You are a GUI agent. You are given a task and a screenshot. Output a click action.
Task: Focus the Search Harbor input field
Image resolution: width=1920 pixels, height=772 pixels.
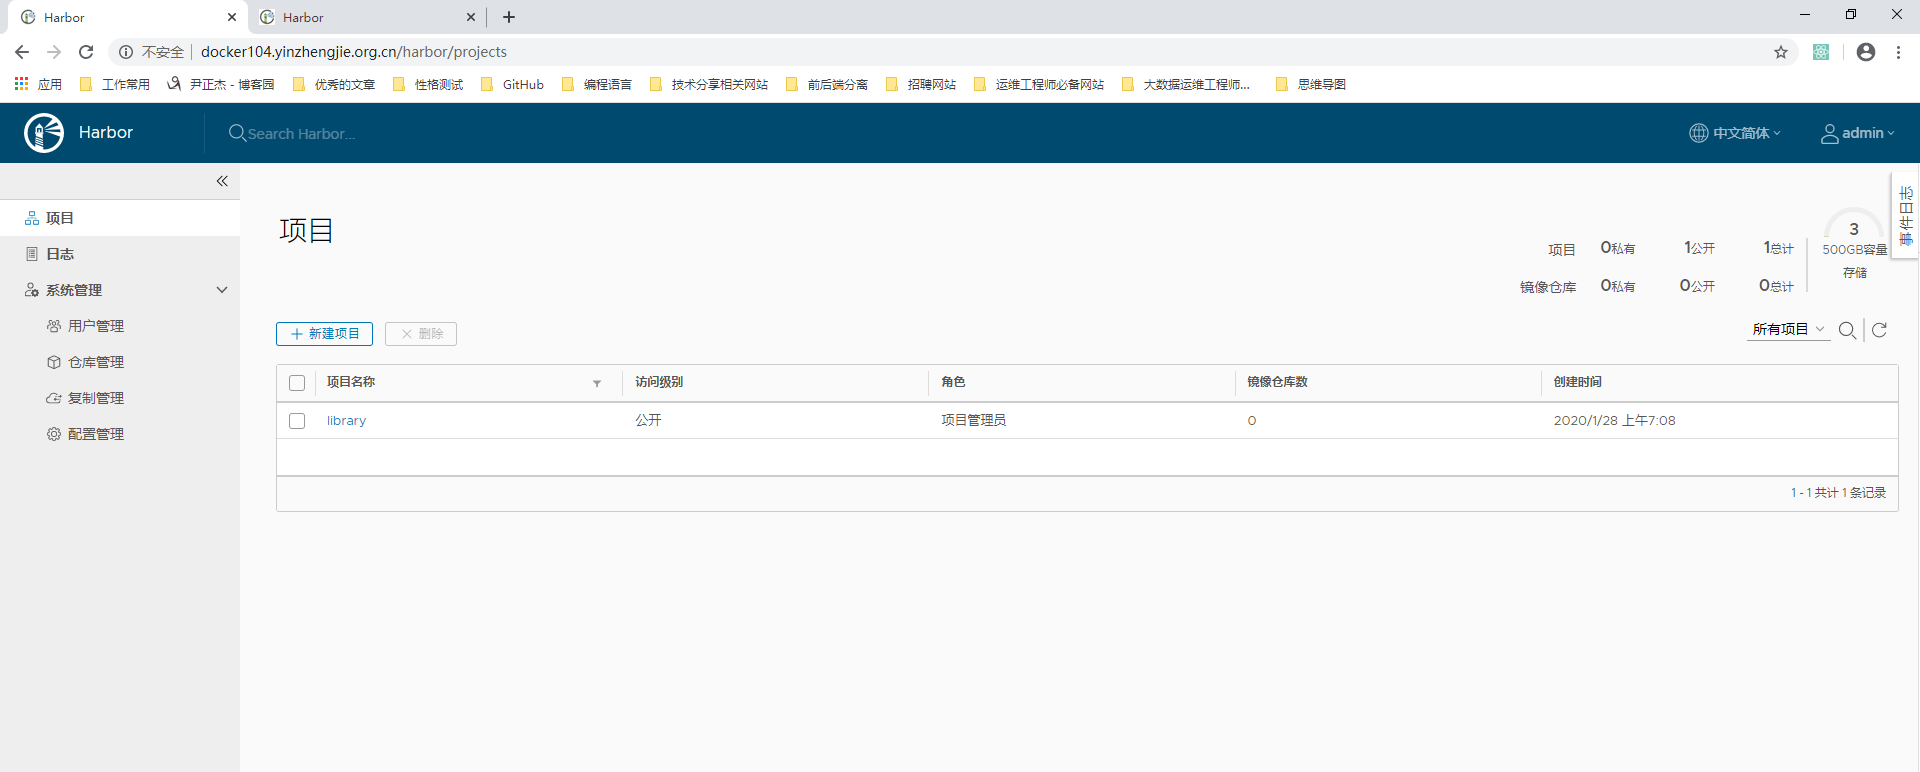(302, 134)
